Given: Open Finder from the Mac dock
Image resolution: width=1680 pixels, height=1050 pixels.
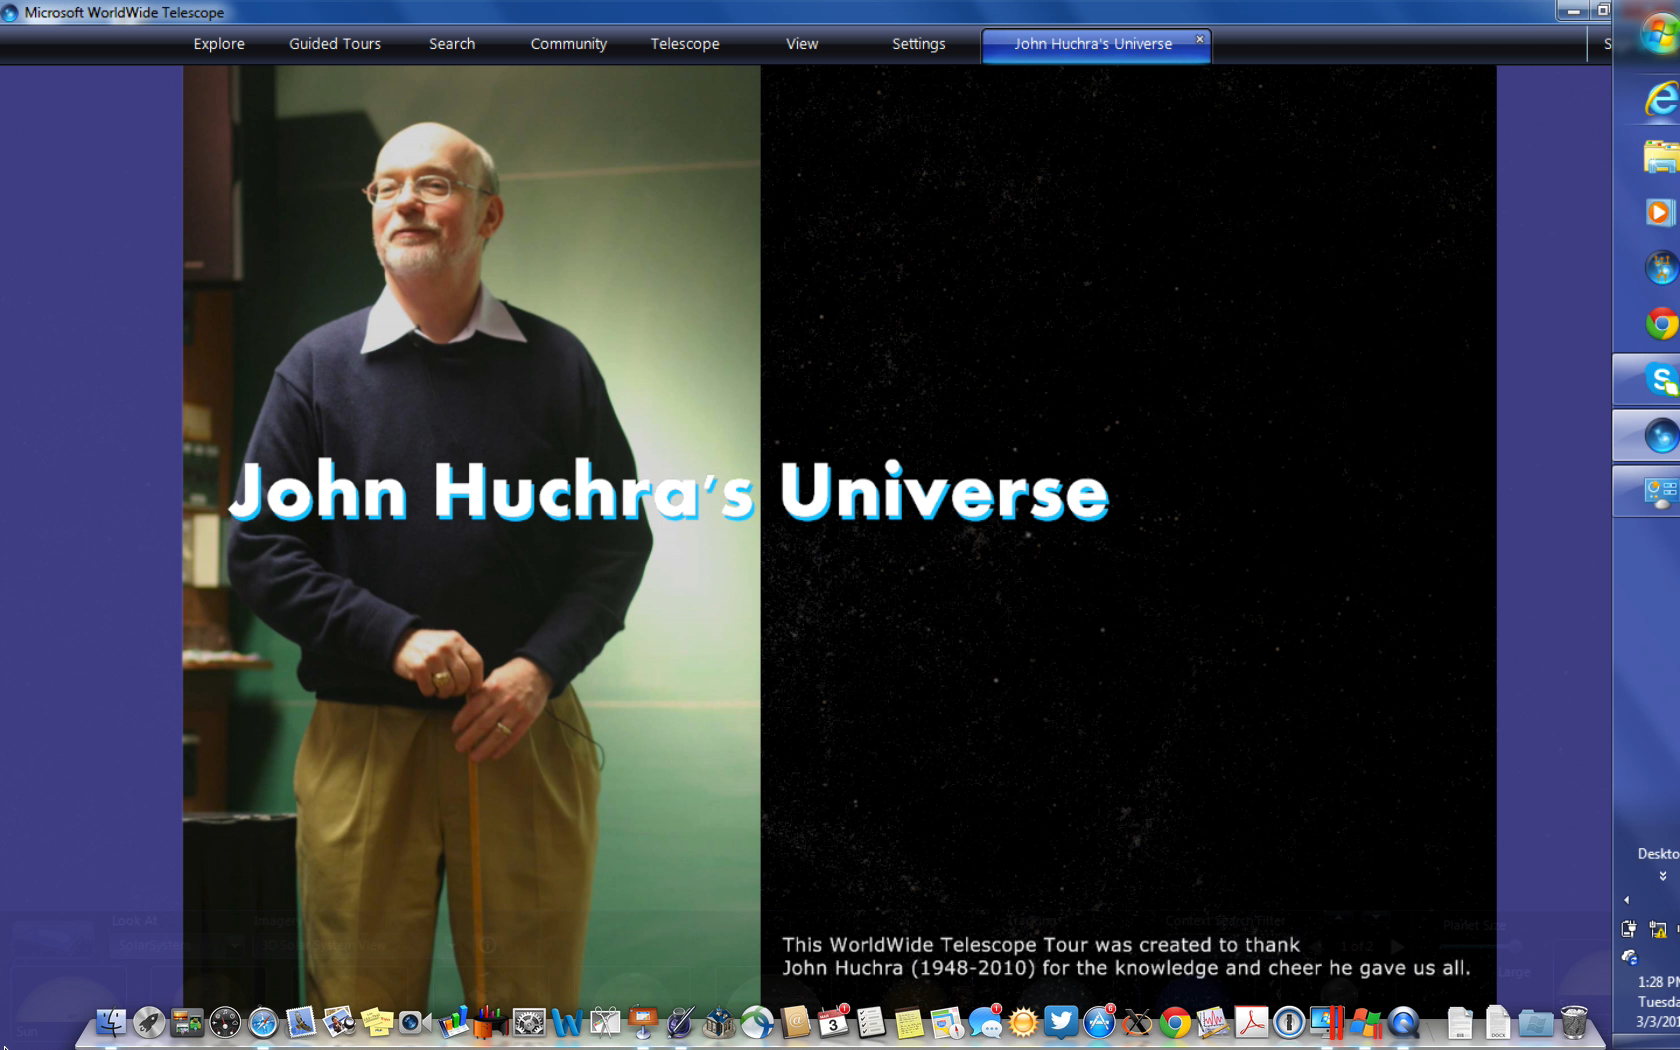Looking at the screenshot, I should (x=111, y=1022).
